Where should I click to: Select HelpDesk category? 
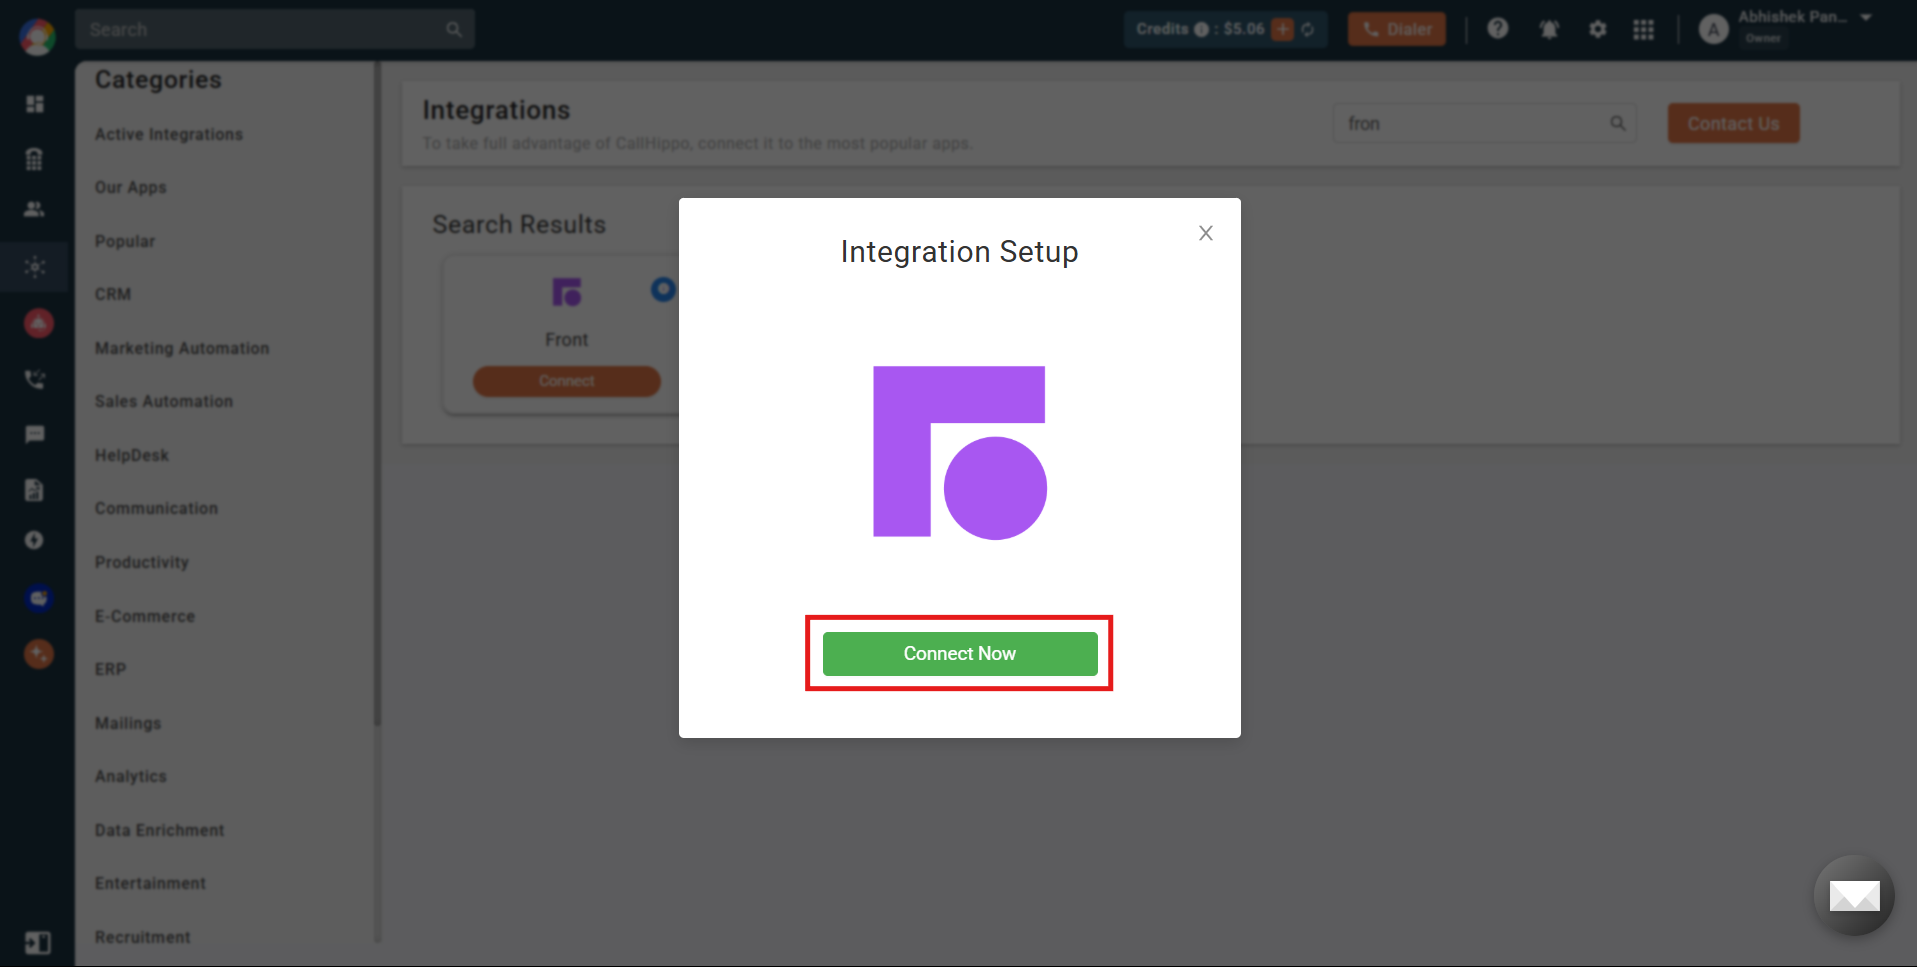coord(131,455)
